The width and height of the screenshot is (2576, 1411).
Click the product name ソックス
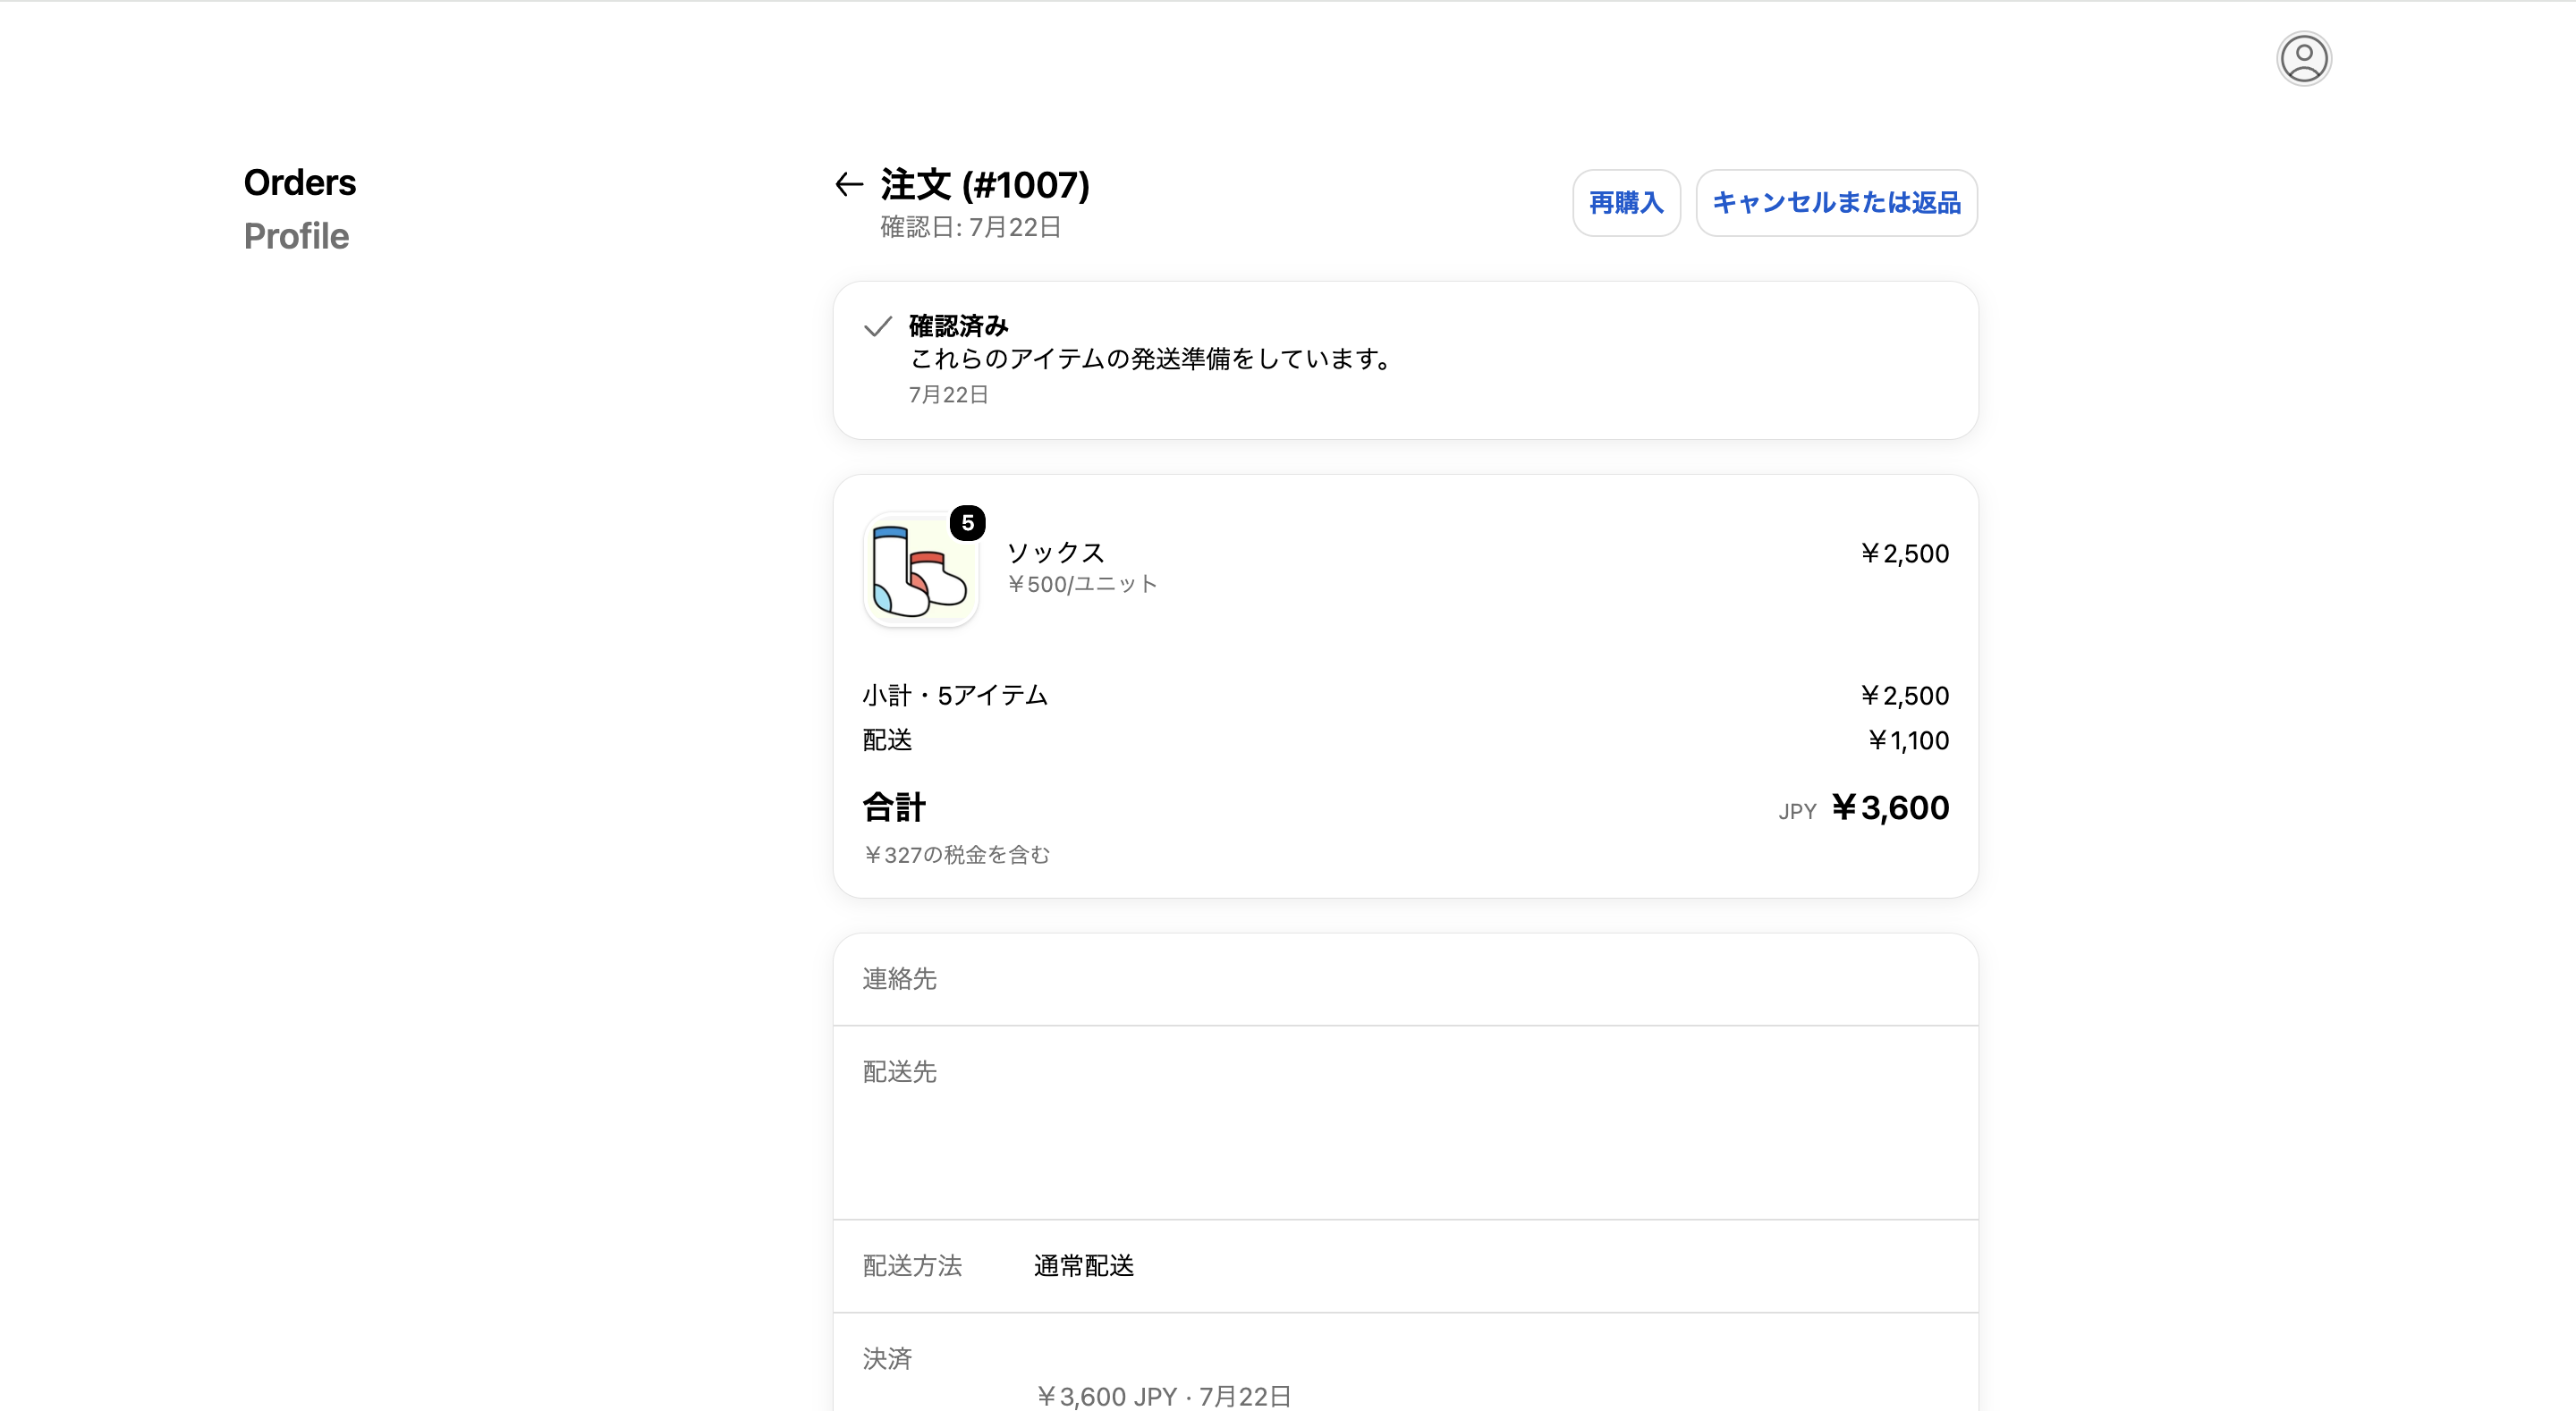click(x=1055, y=552)
